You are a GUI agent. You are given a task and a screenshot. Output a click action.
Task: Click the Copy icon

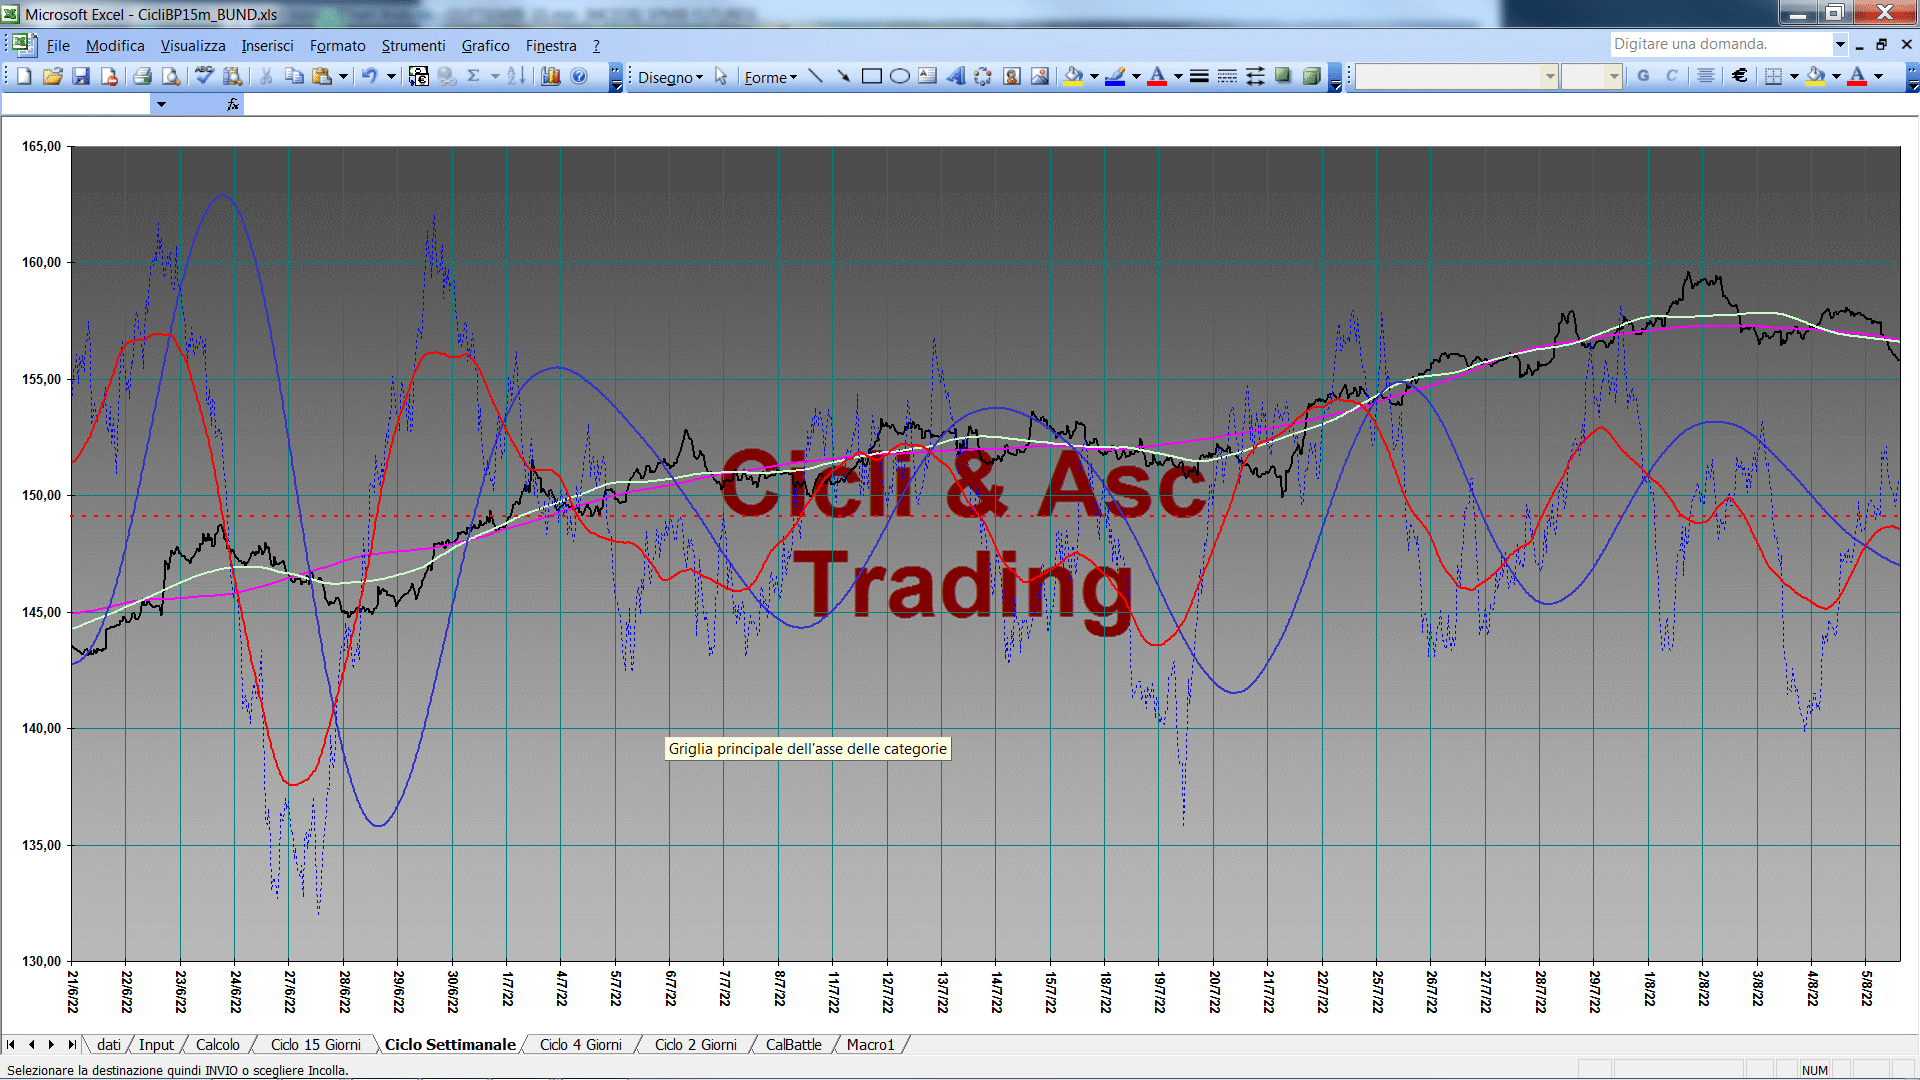(294, 76)
